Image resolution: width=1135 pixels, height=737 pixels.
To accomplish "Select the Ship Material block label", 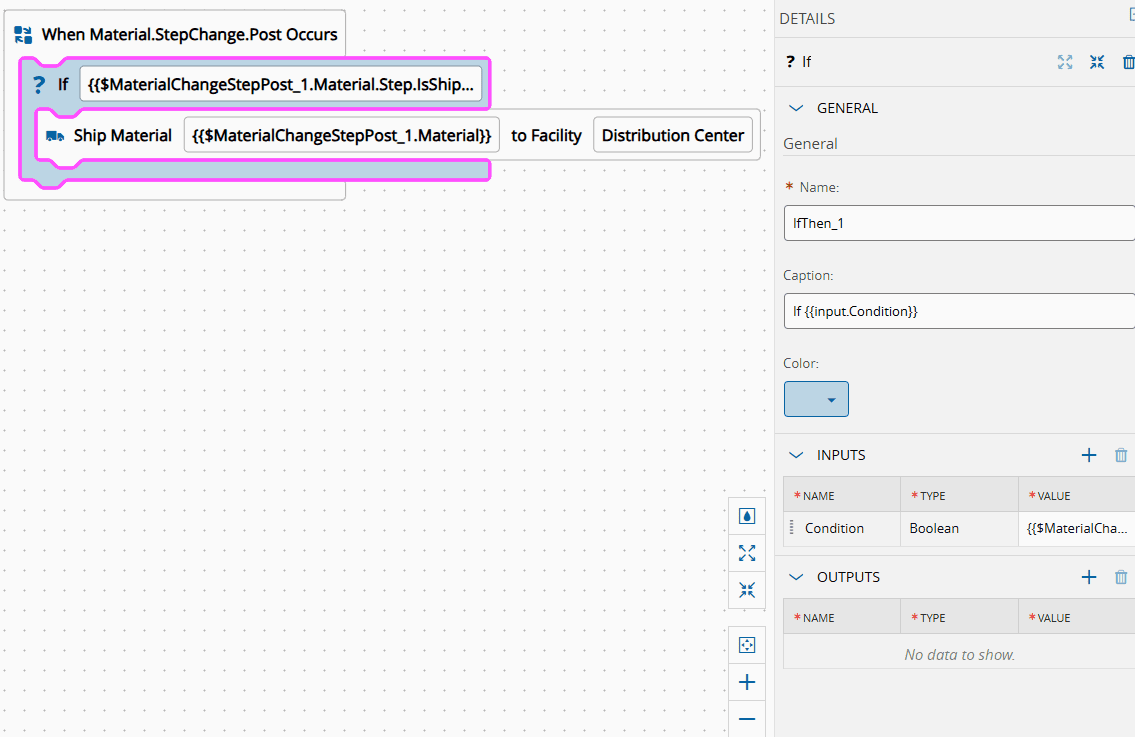I will pos(122,136).
